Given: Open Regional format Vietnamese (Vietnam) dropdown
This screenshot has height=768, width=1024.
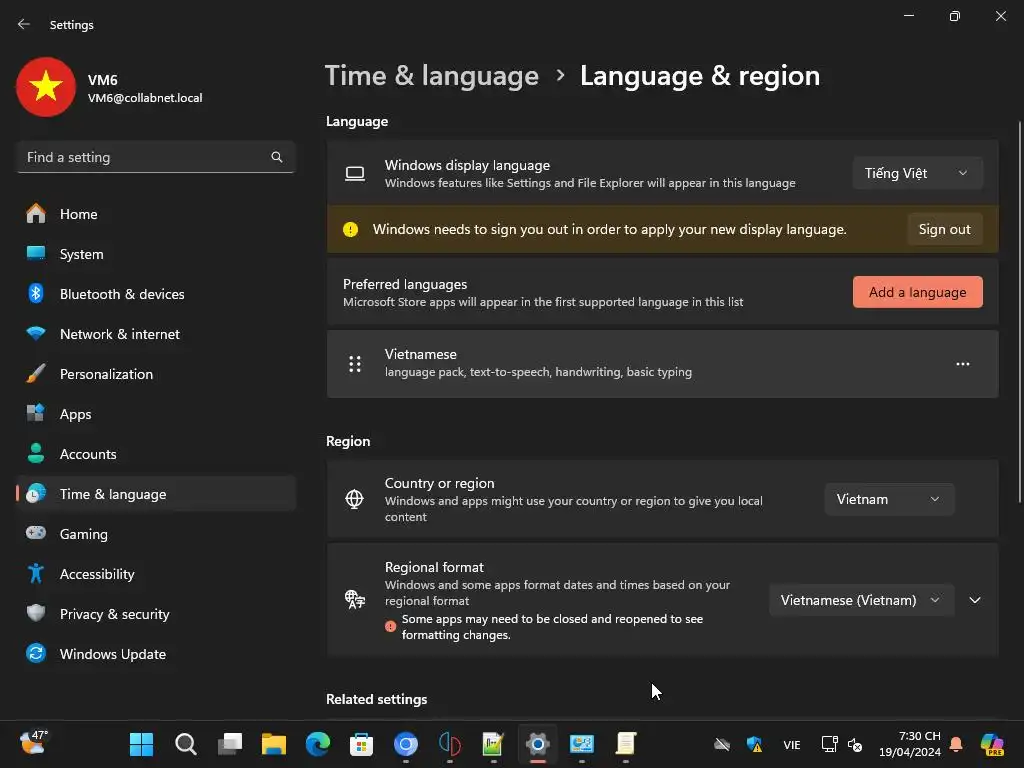Looking at the screenshot, I should [861, 600].
